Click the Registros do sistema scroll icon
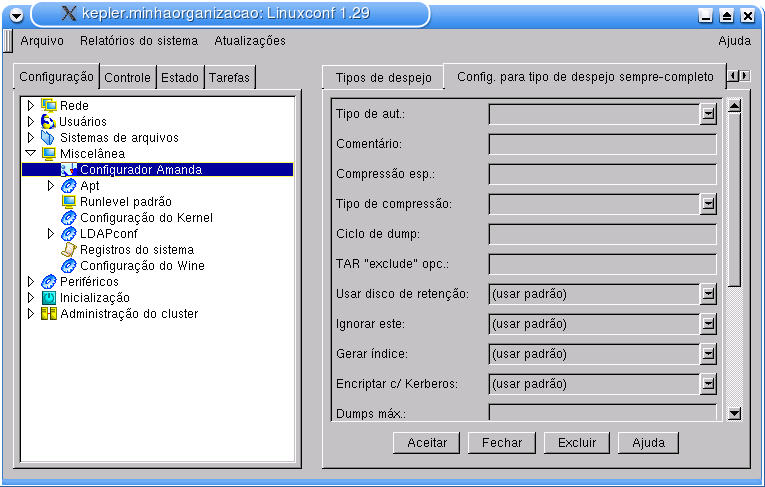The height and width of the screenshot is (487, 765). click(69, 250)
